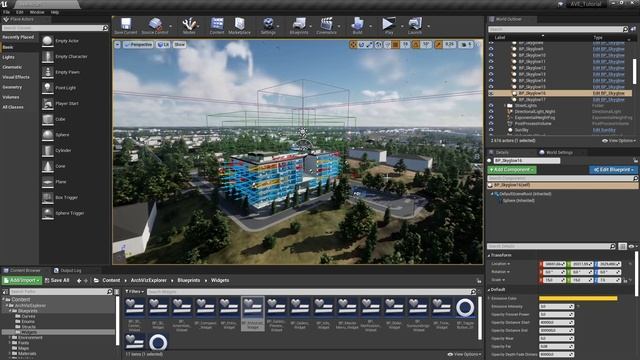Pick the Cone shape icon
Screen dimensions: 640x360
point(47,166)
